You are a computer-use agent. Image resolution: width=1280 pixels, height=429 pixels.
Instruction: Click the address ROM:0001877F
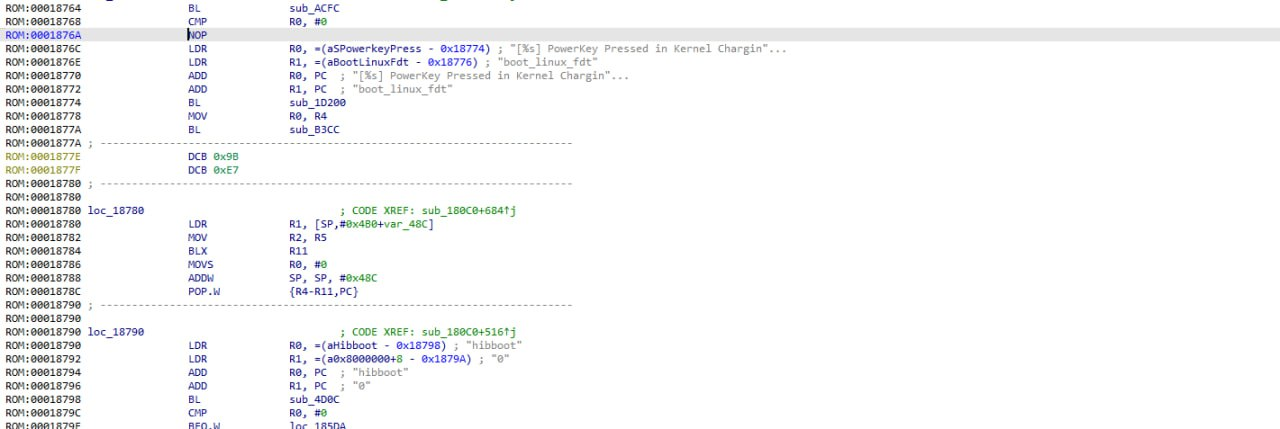pyautogui.click(x=44, y=171)
